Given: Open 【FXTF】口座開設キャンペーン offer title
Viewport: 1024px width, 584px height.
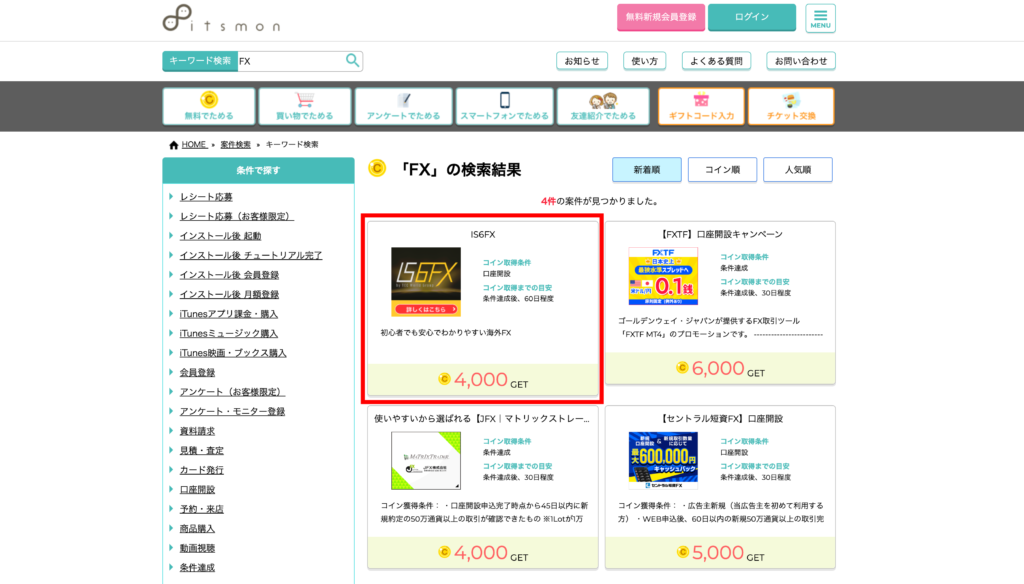Looking at the screenshot, I should [x=720, y=235].
